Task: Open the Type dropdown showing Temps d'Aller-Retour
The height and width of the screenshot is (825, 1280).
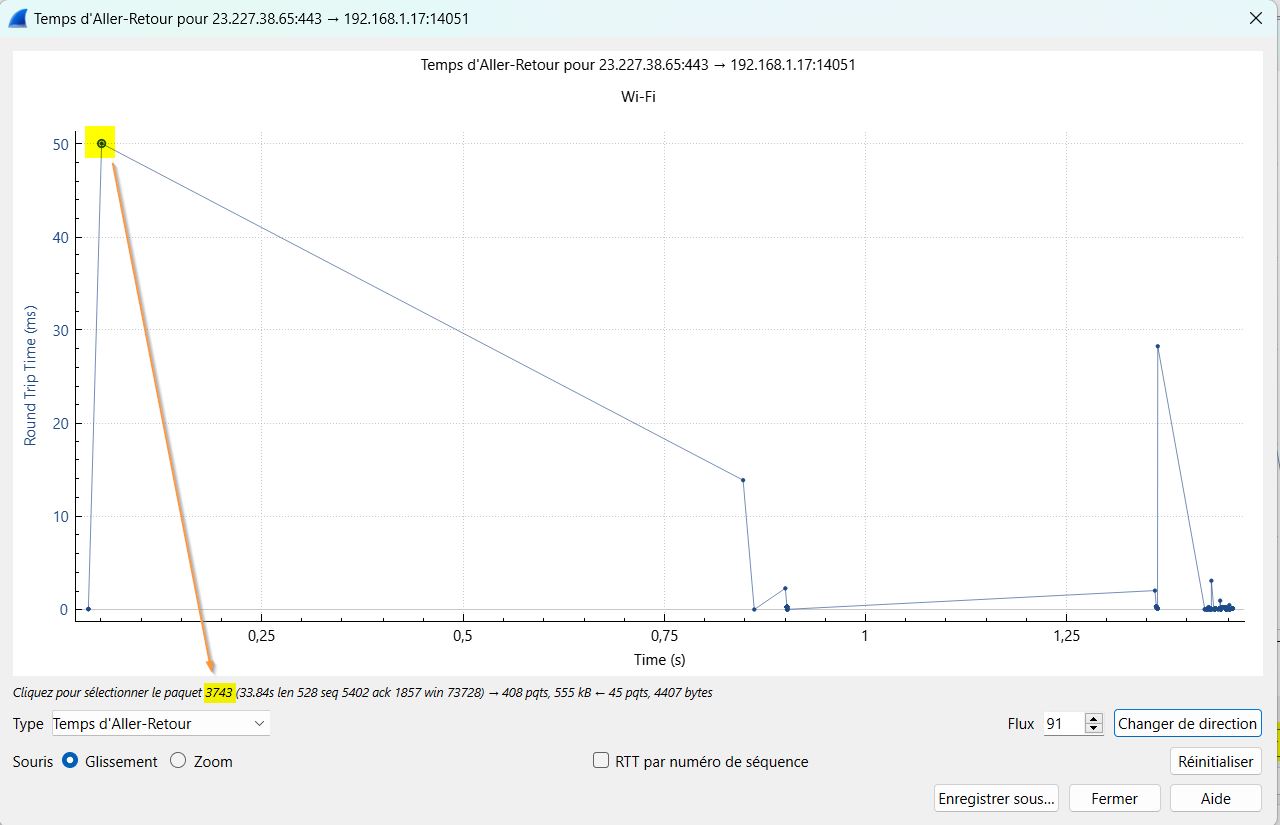Action: (x=160, y=723)
